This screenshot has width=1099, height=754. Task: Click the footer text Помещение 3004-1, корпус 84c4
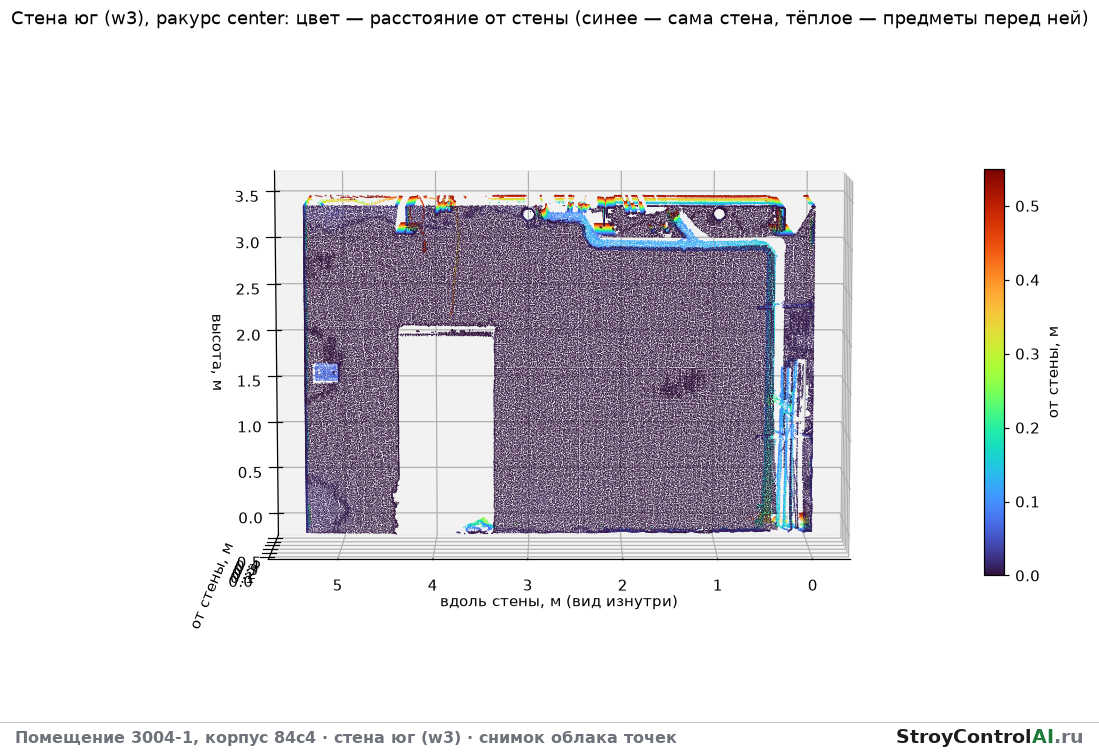(165, 737)
